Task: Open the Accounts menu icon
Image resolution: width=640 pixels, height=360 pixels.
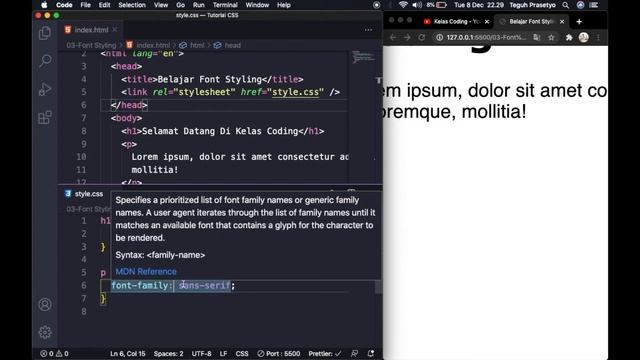Action: tap(45, 304)
